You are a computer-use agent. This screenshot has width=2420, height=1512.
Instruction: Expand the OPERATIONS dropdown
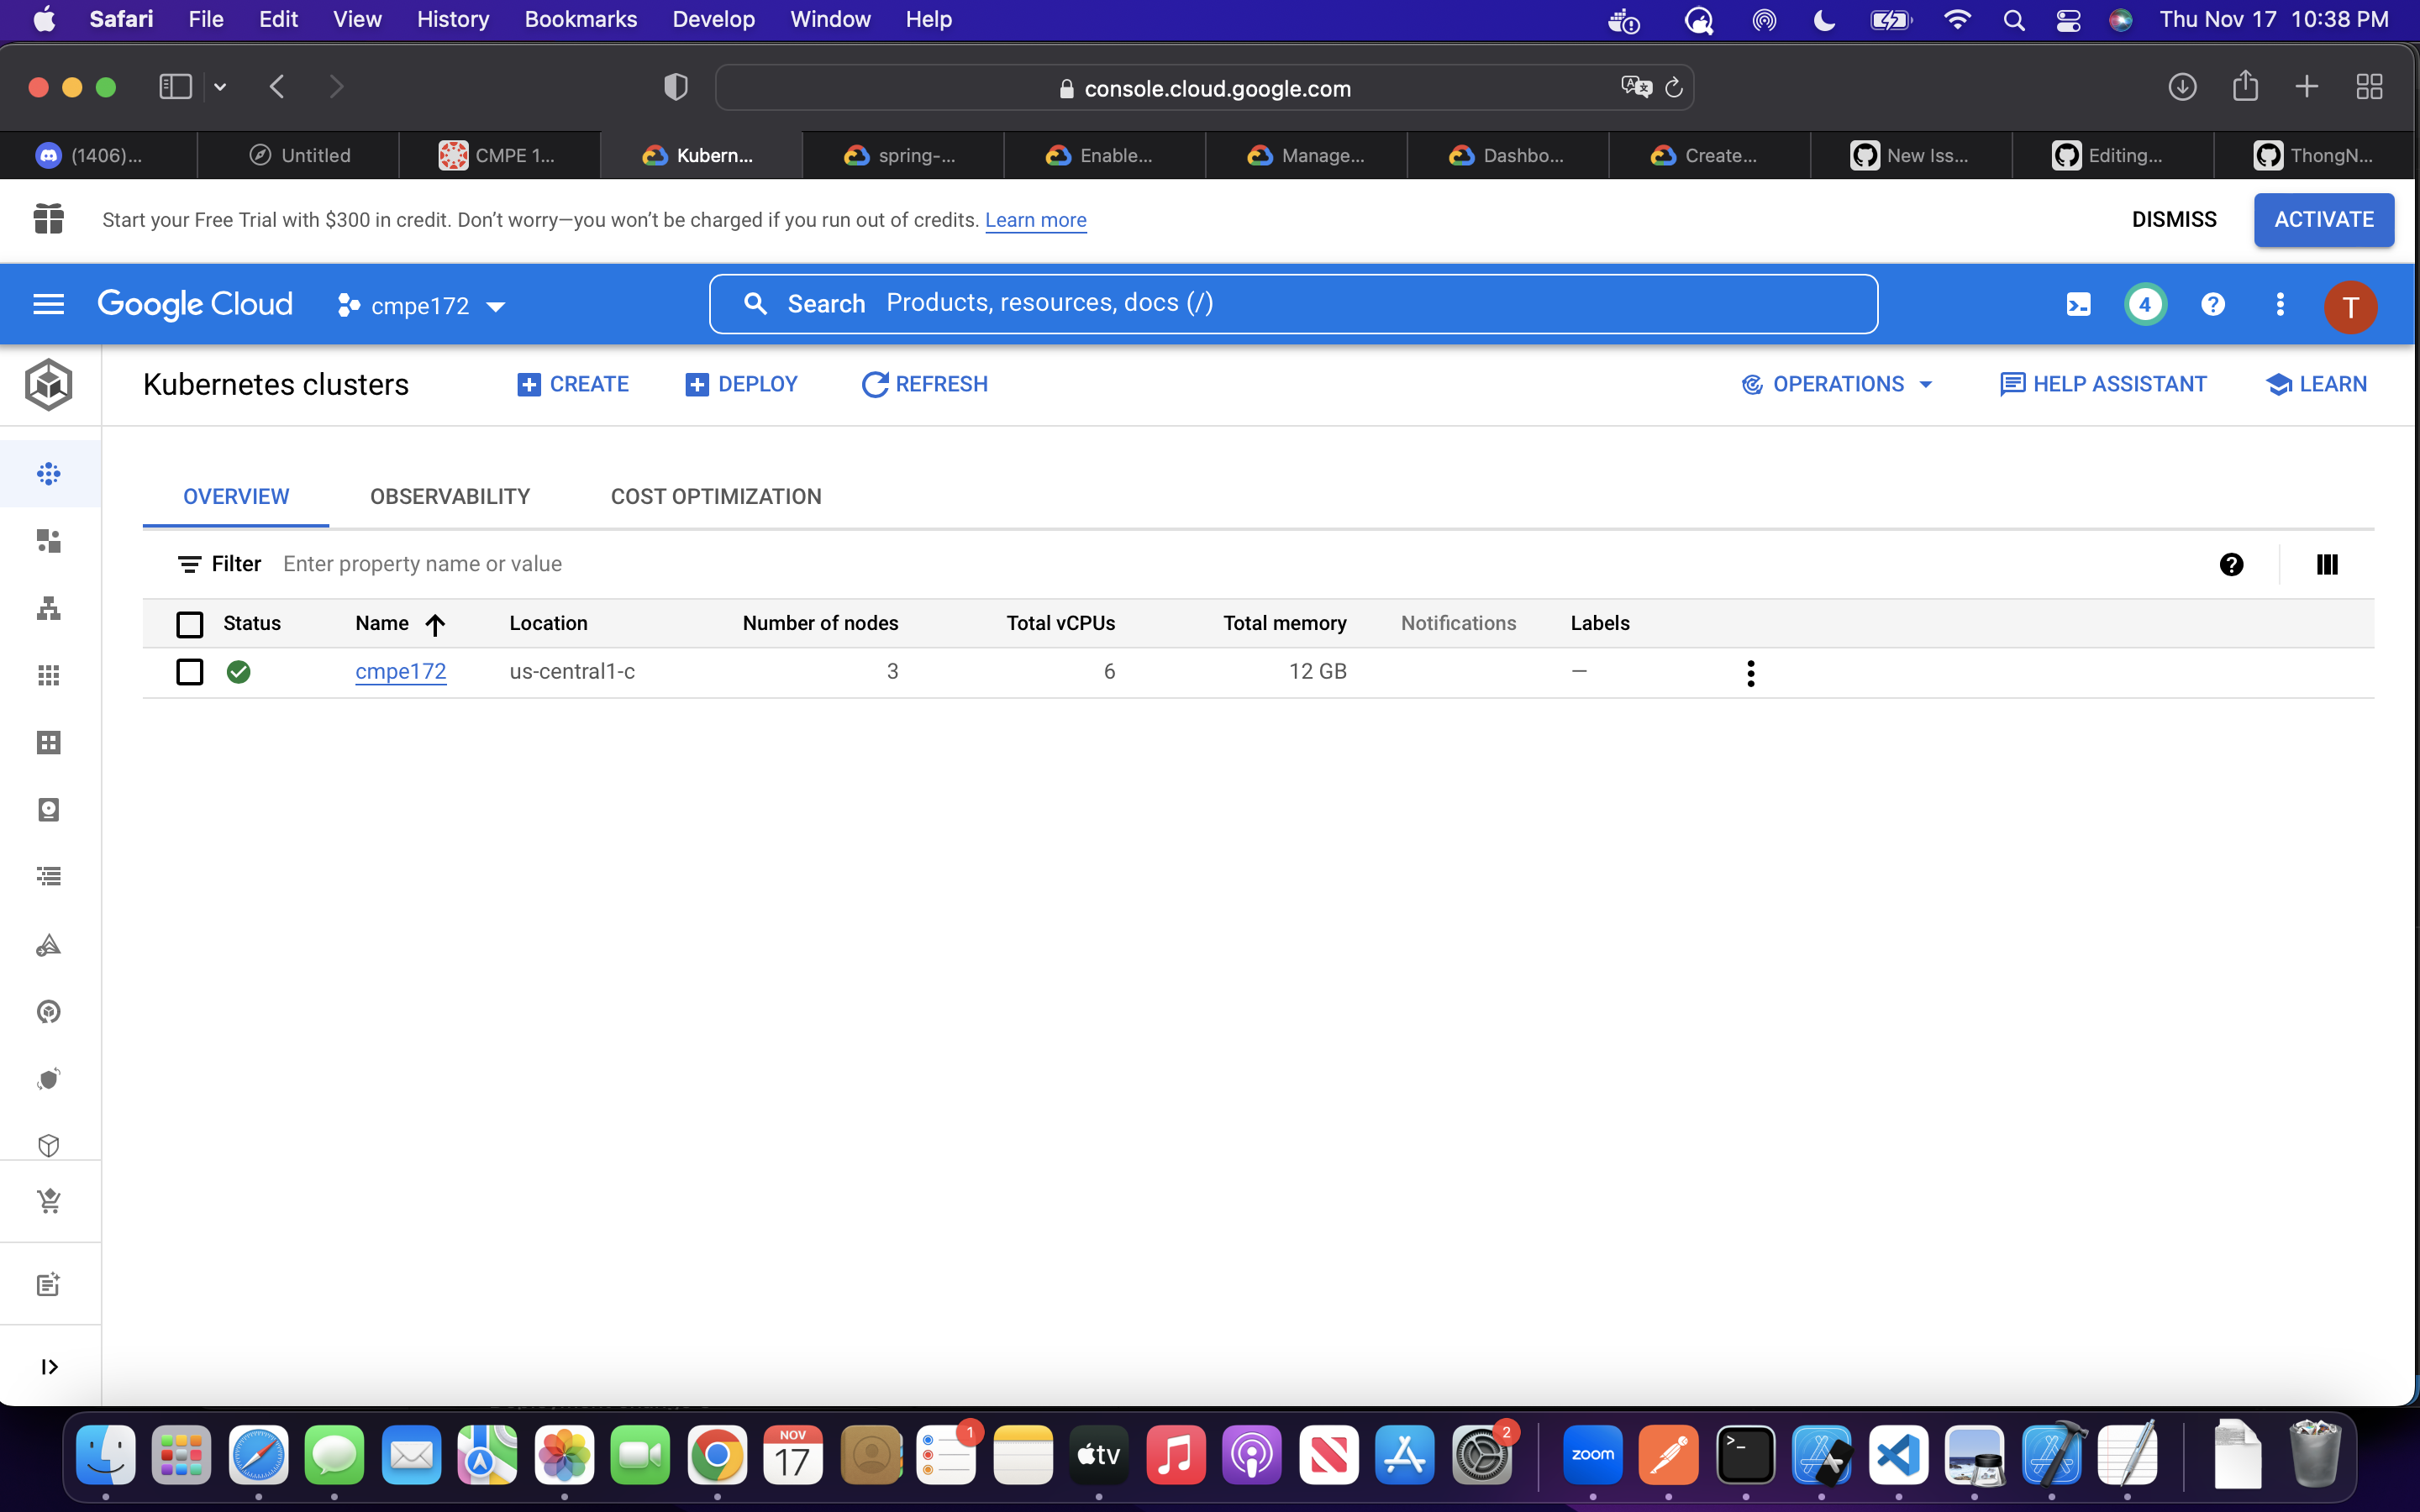pos(1838,384)
